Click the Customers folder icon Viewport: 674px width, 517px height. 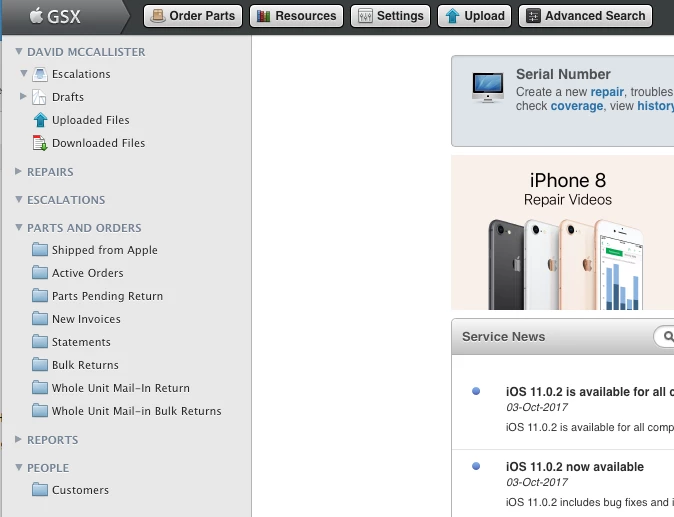tap(40, 489)
